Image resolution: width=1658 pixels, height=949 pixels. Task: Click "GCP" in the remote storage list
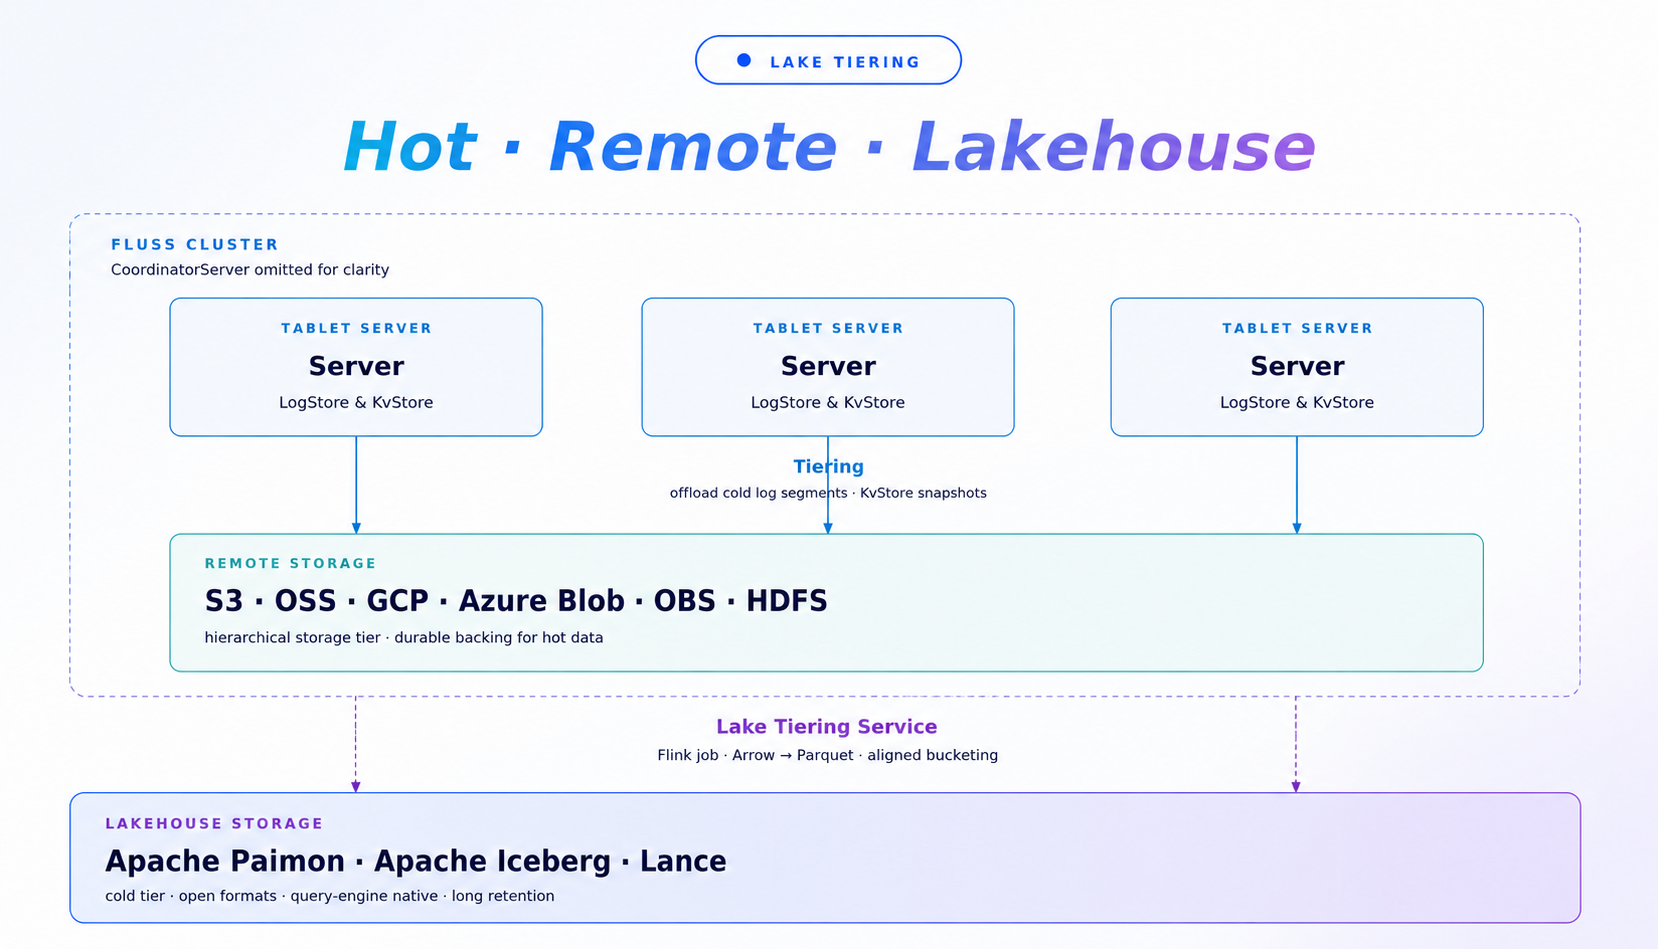397,601
